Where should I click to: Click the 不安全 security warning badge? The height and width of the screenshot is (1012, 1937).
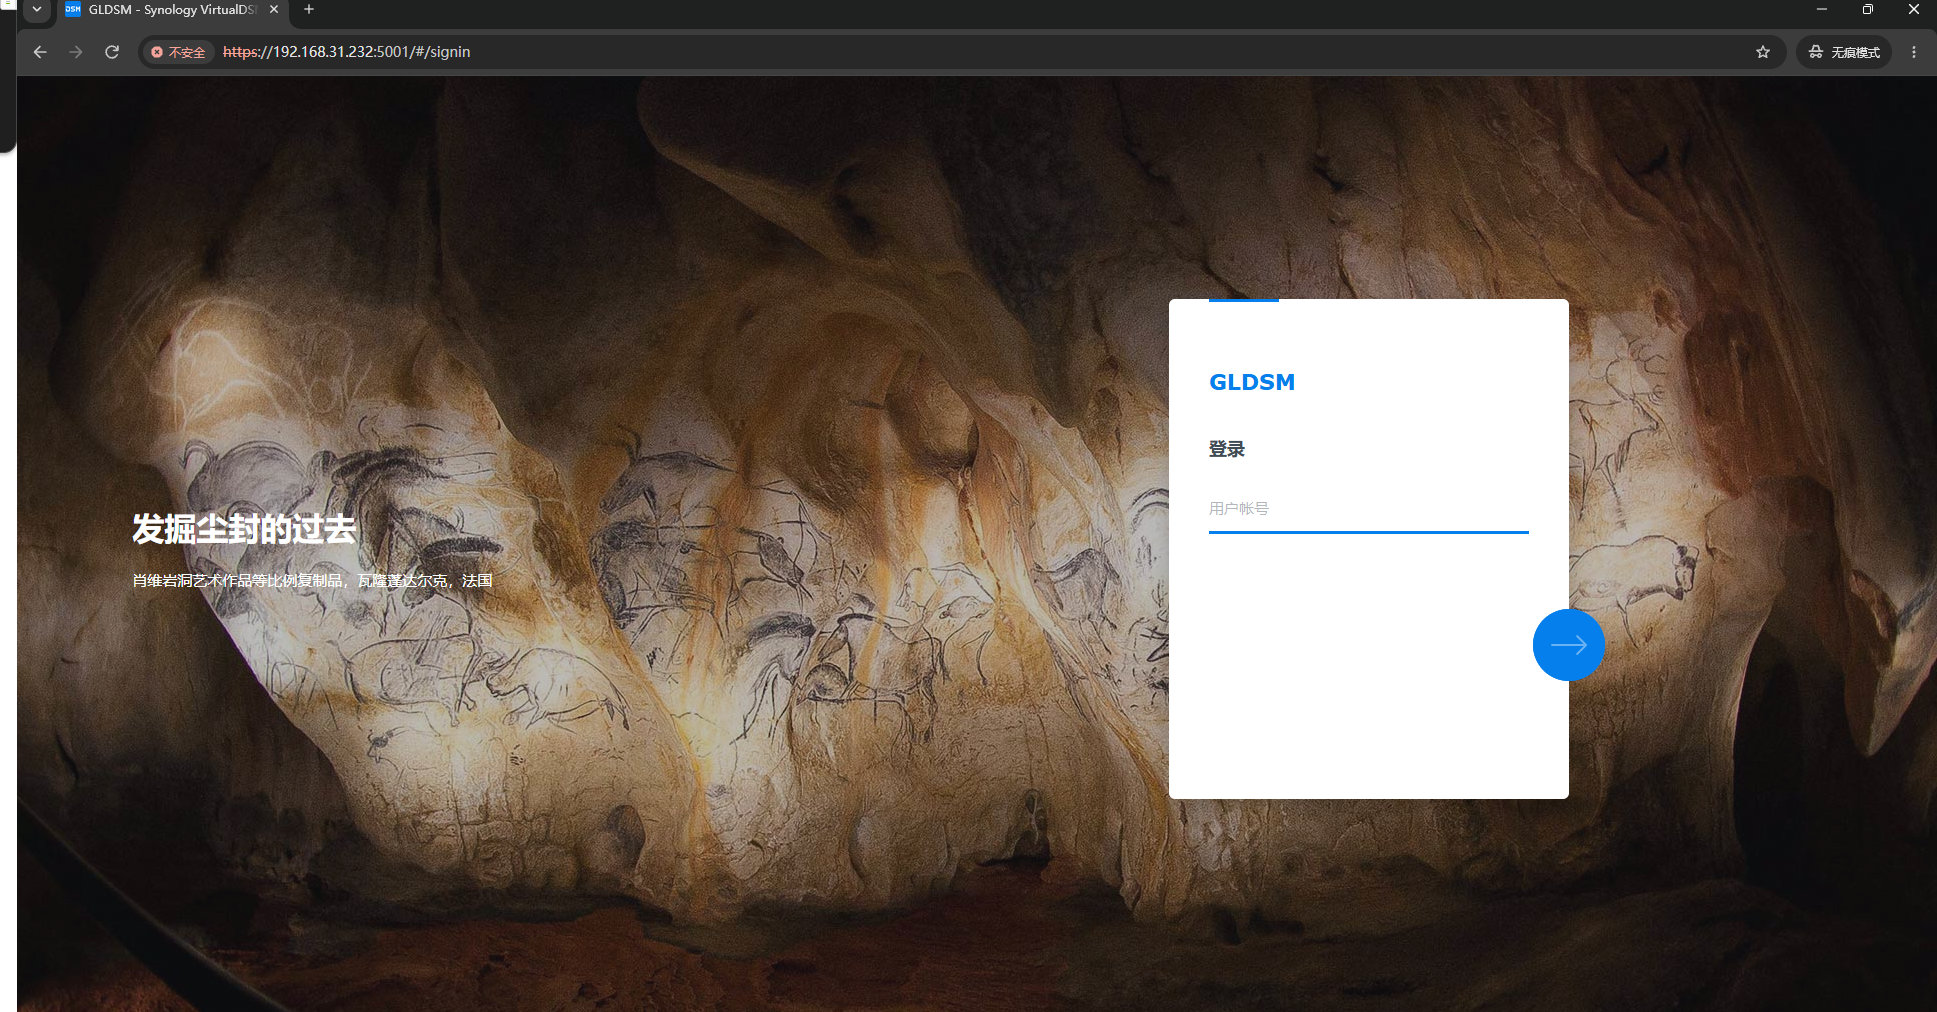pyautogui.click(x=178, y=52)
